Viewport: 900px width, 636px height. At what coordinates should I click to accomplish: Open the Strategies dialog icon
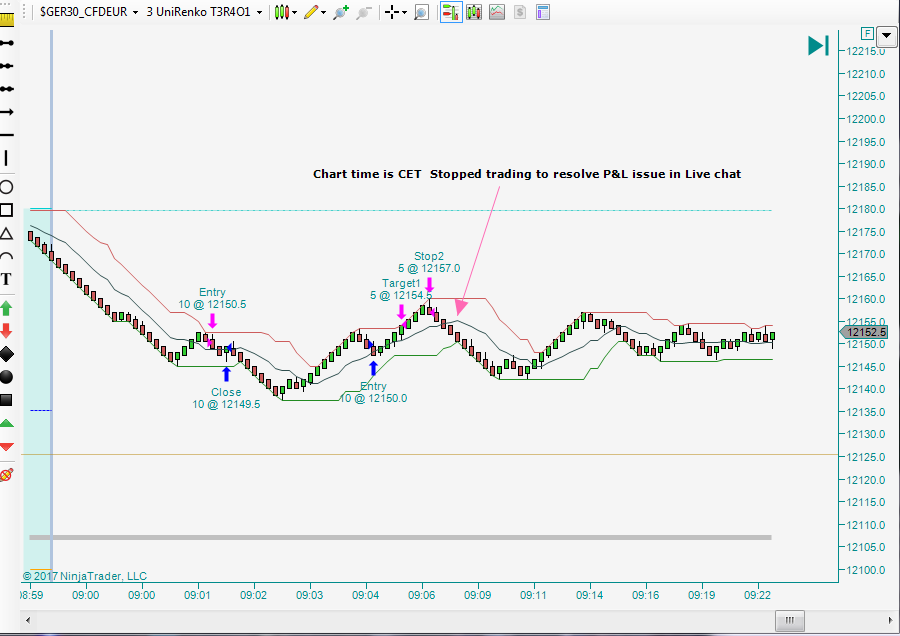[x=496, y=11]
